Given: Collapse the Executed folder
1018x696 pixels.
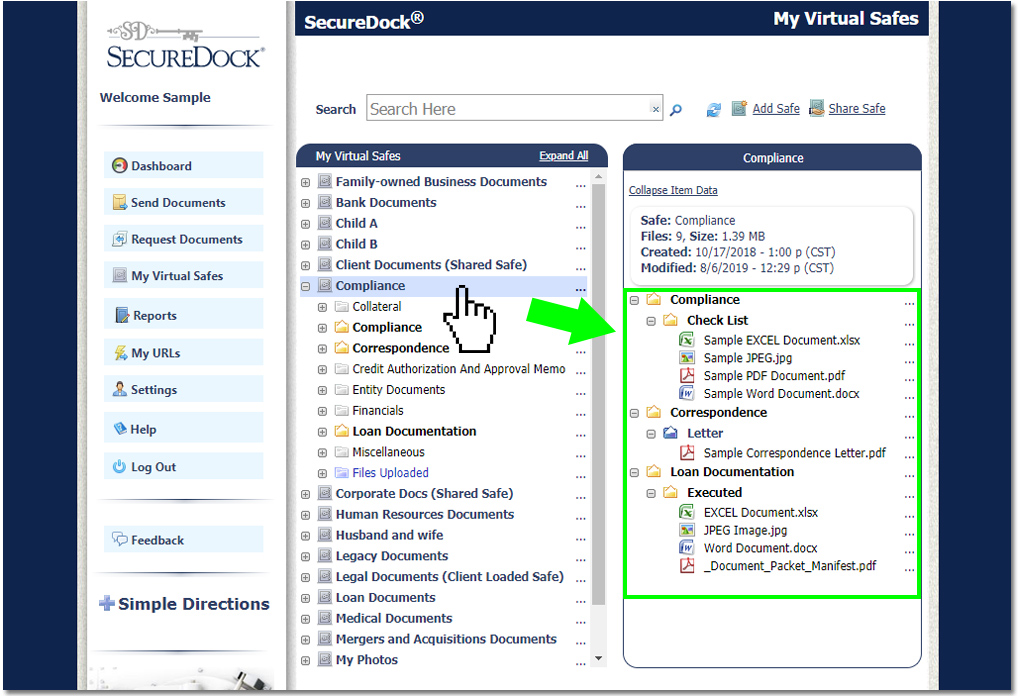Looking at the screenshot, I should coord(651,493).
